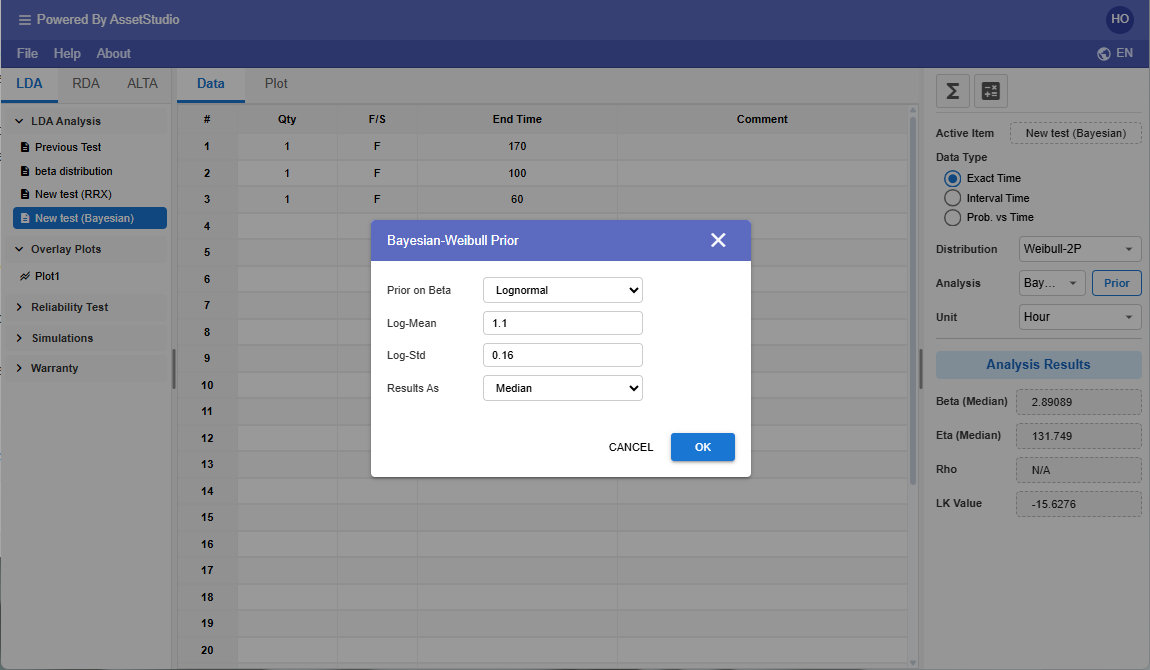Click End Time cell 100
1150x670 pixels.
click(x=517, y=173)
